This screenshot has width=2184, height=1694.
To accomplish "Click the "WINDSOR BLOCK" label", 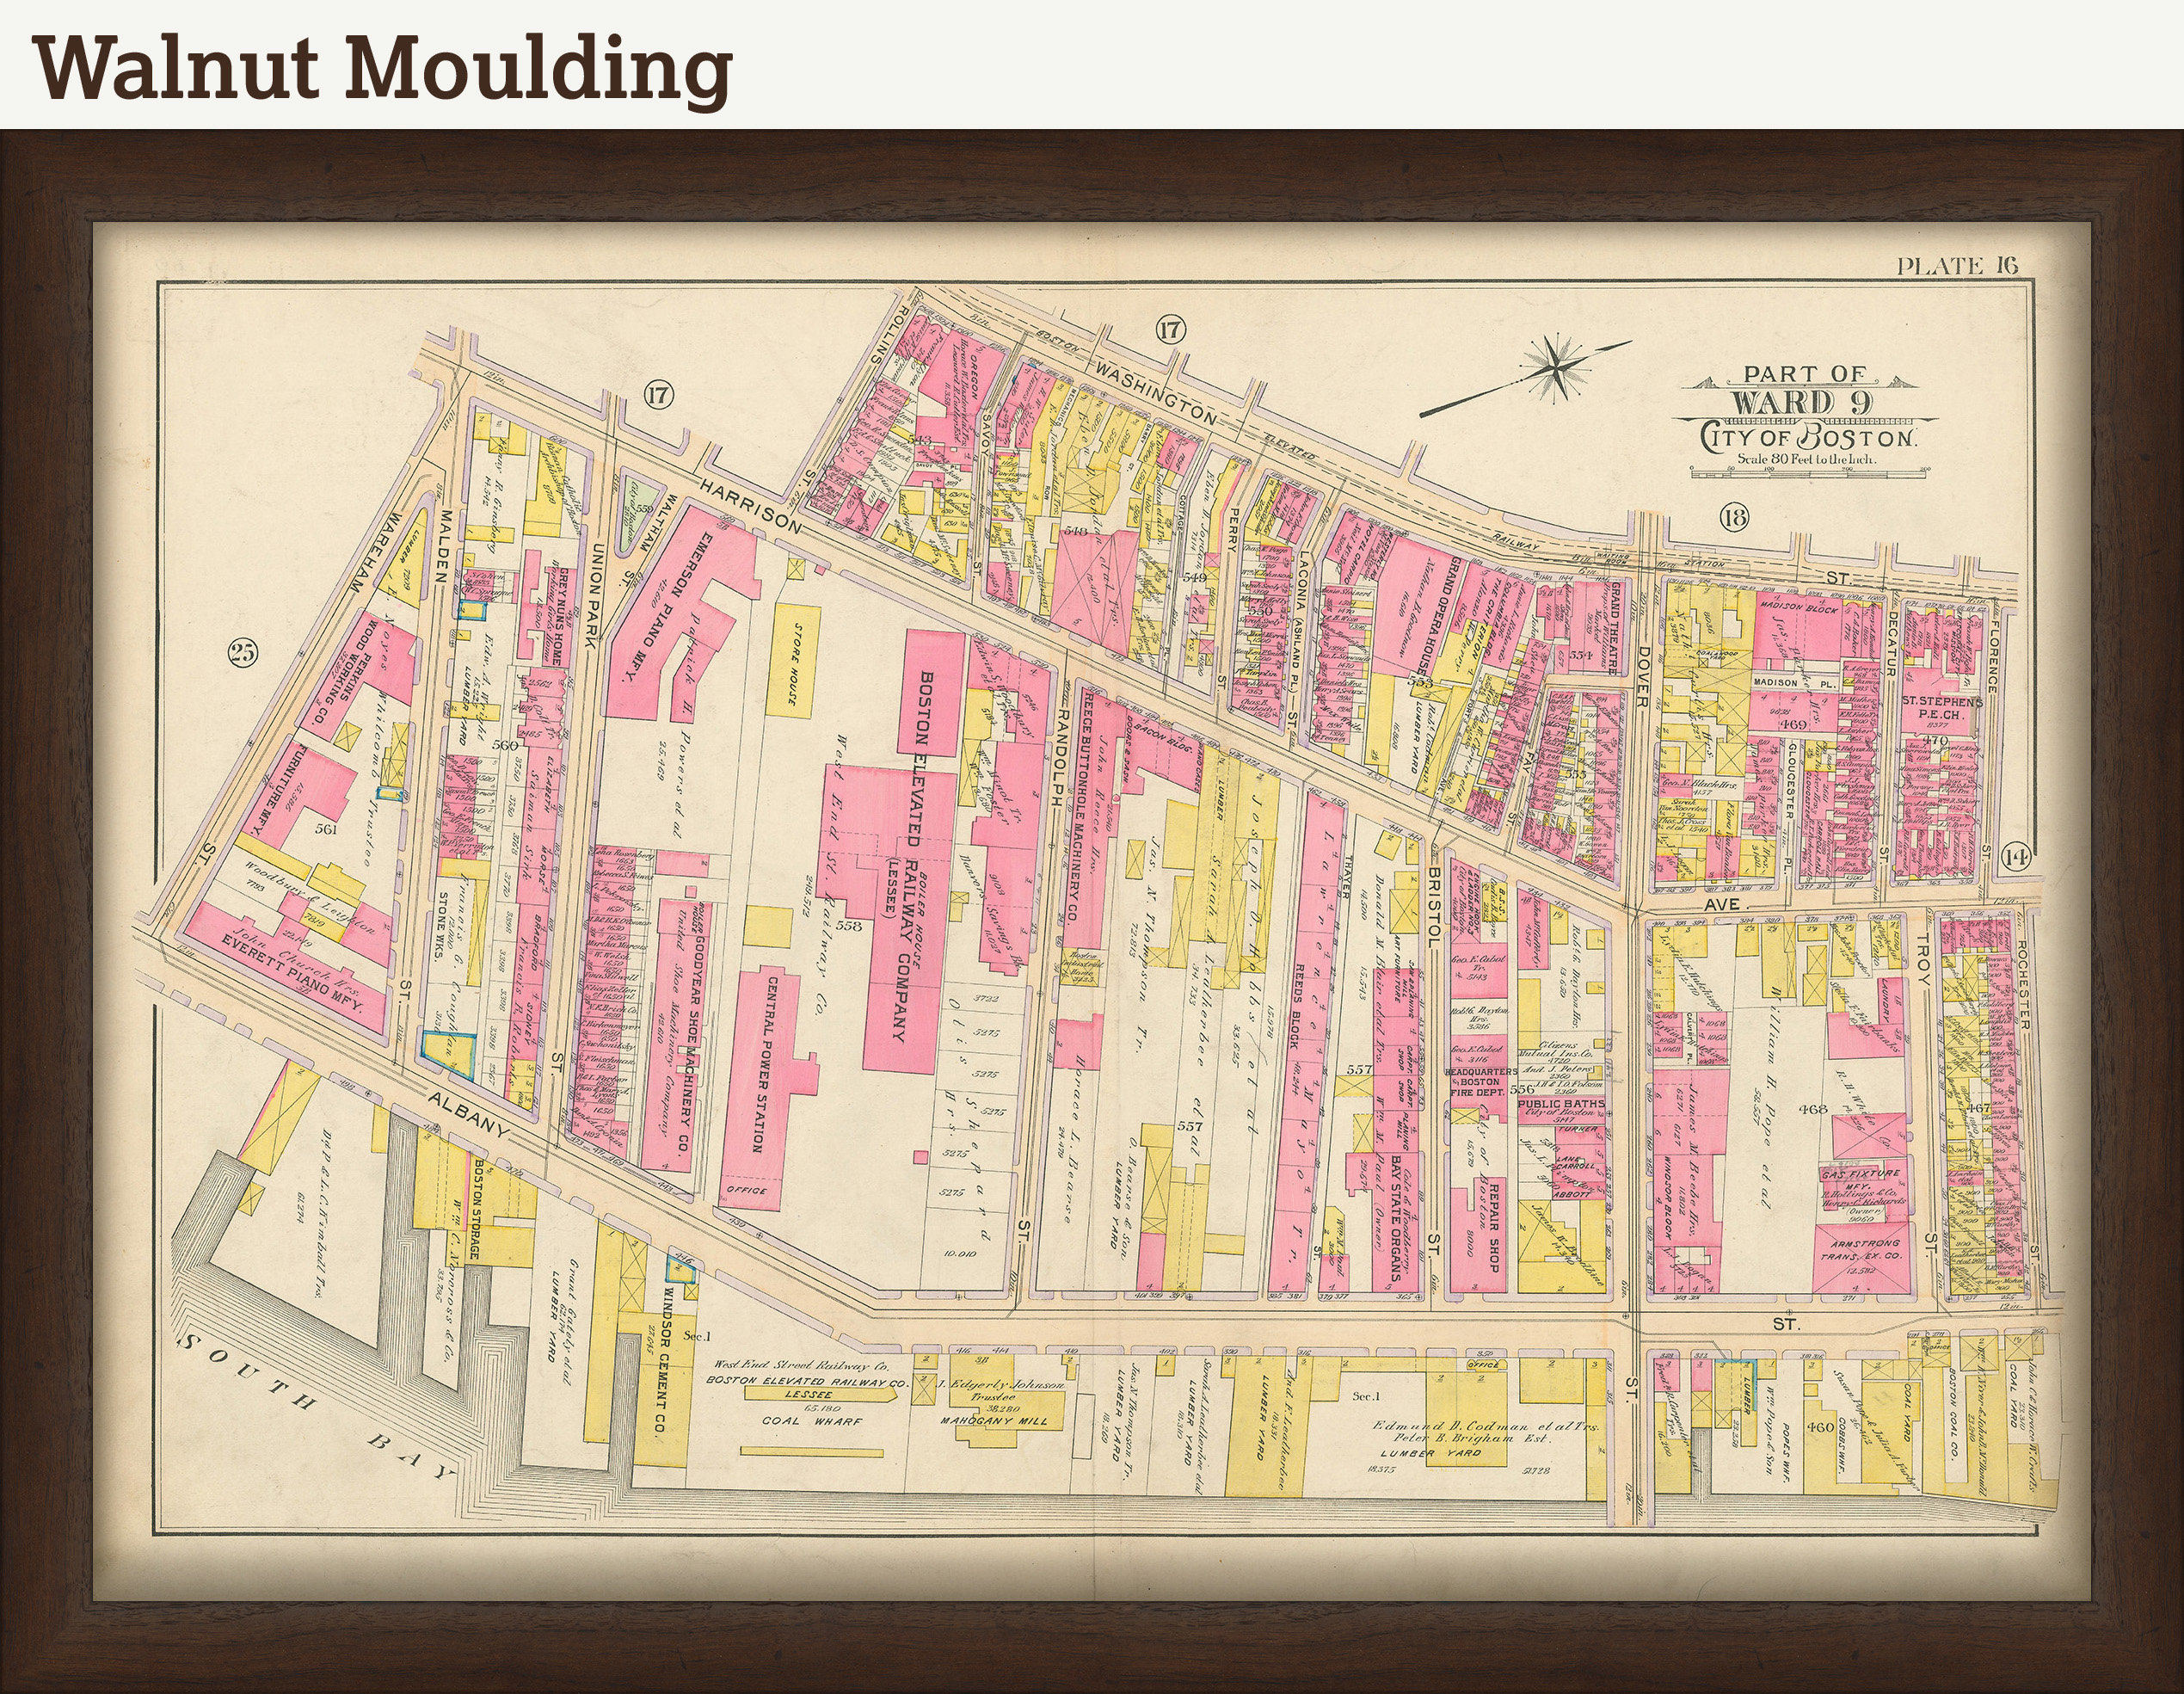I will 1667,1198.
